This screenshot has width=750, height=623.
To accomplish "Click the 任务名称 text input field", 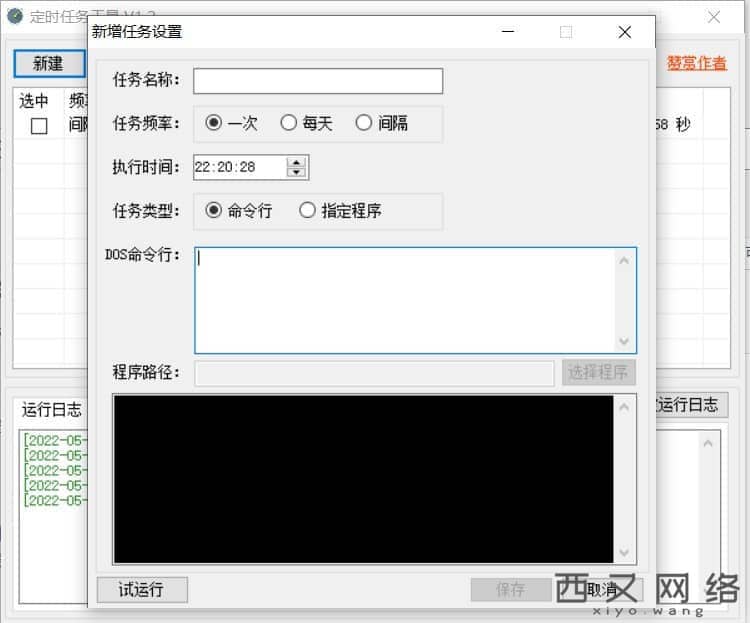I will pos(317,81).
